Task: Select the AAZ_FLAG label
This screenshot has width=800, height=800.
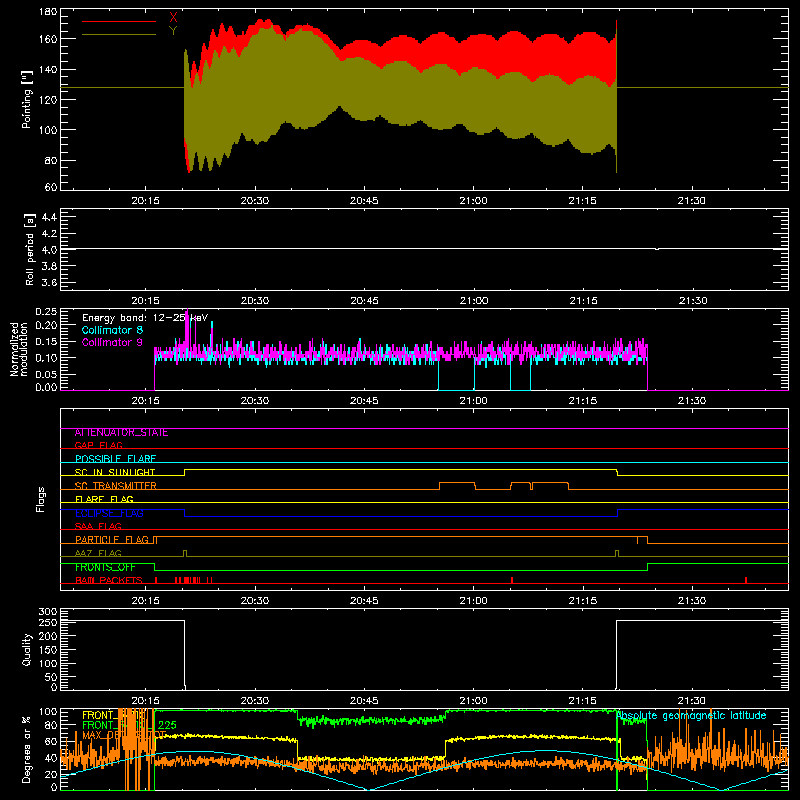Action: [98, 553]
